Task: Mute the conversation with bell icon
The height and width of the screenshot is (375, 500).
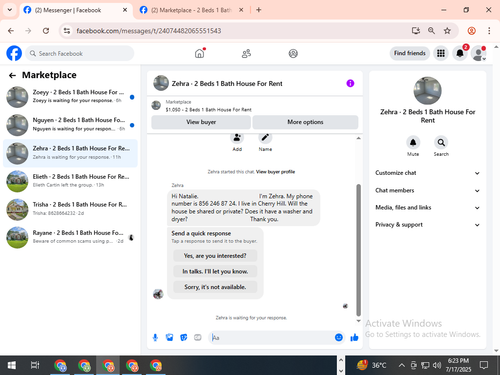Action: point(413,143)
